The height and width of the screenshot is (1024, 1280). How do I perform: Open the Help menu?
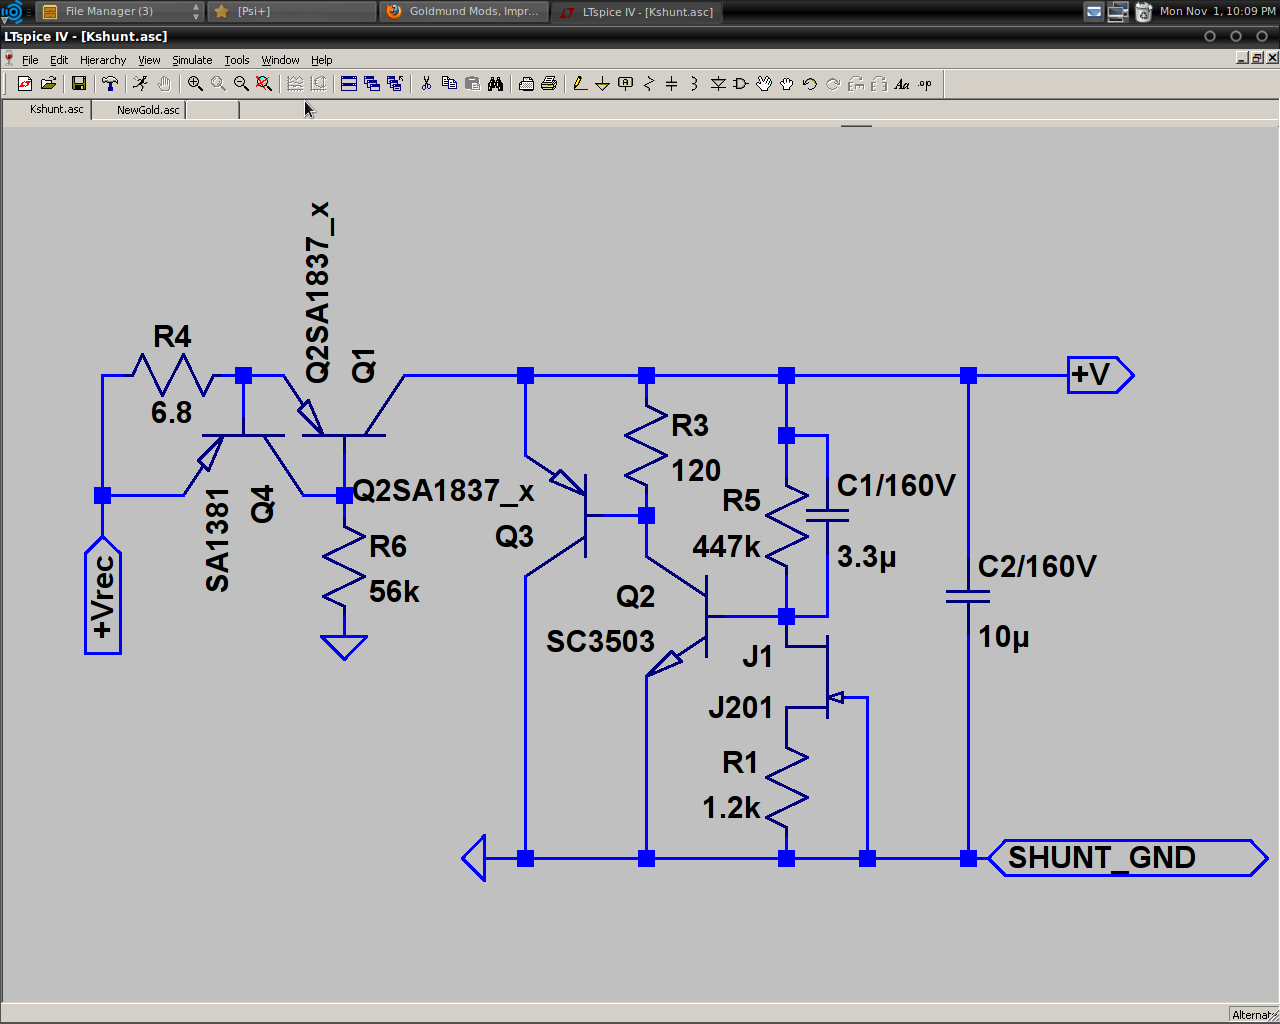321,60
